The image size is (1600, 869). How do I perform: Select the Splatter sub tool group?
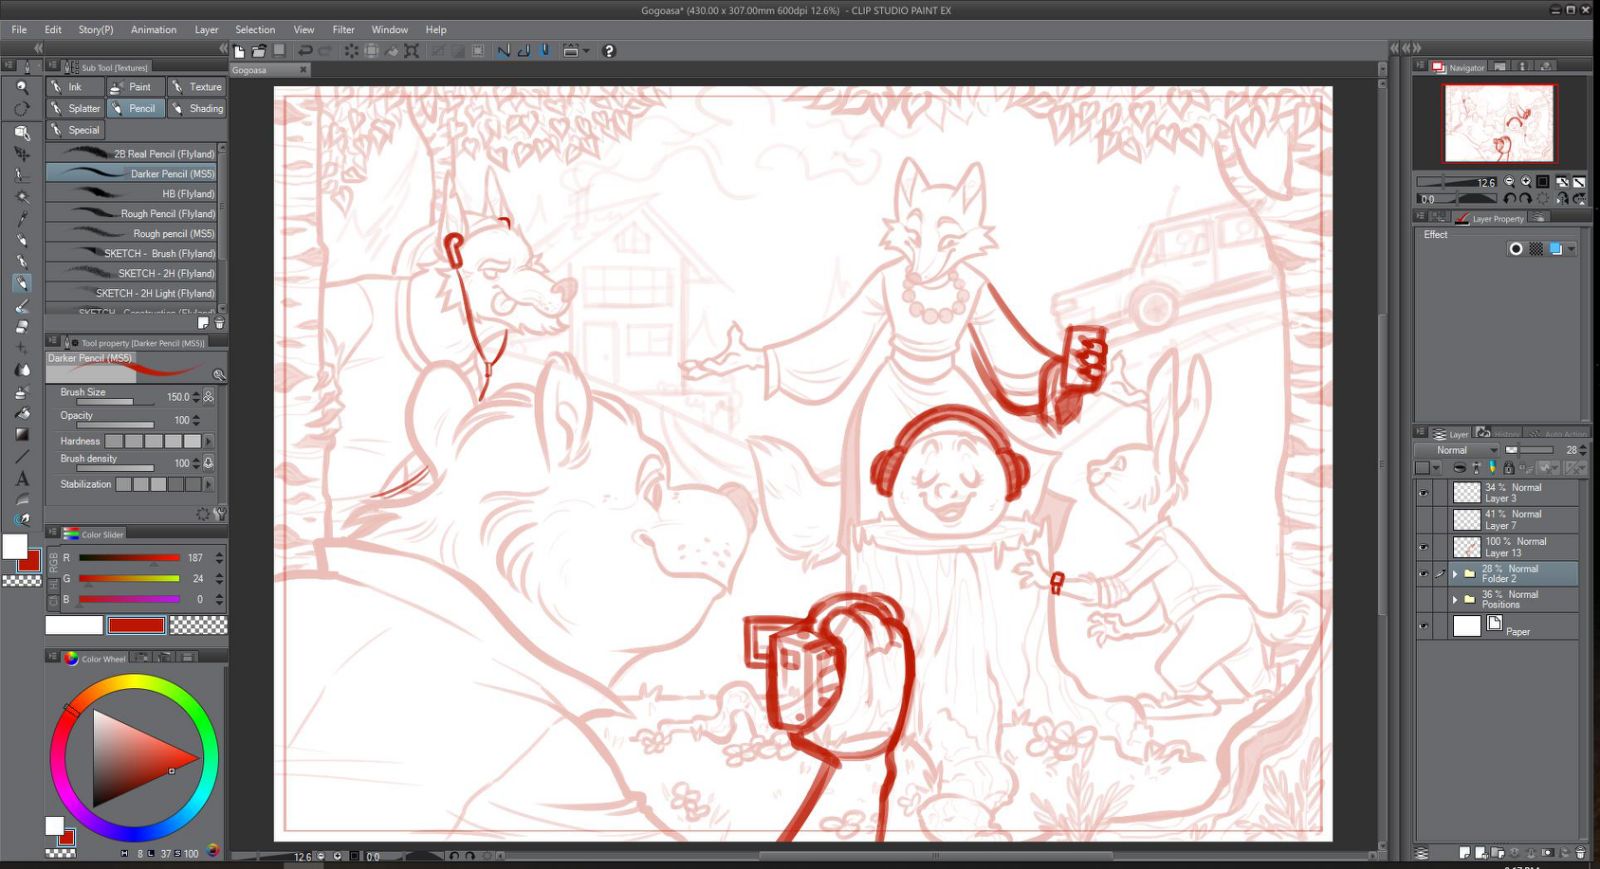75,109
